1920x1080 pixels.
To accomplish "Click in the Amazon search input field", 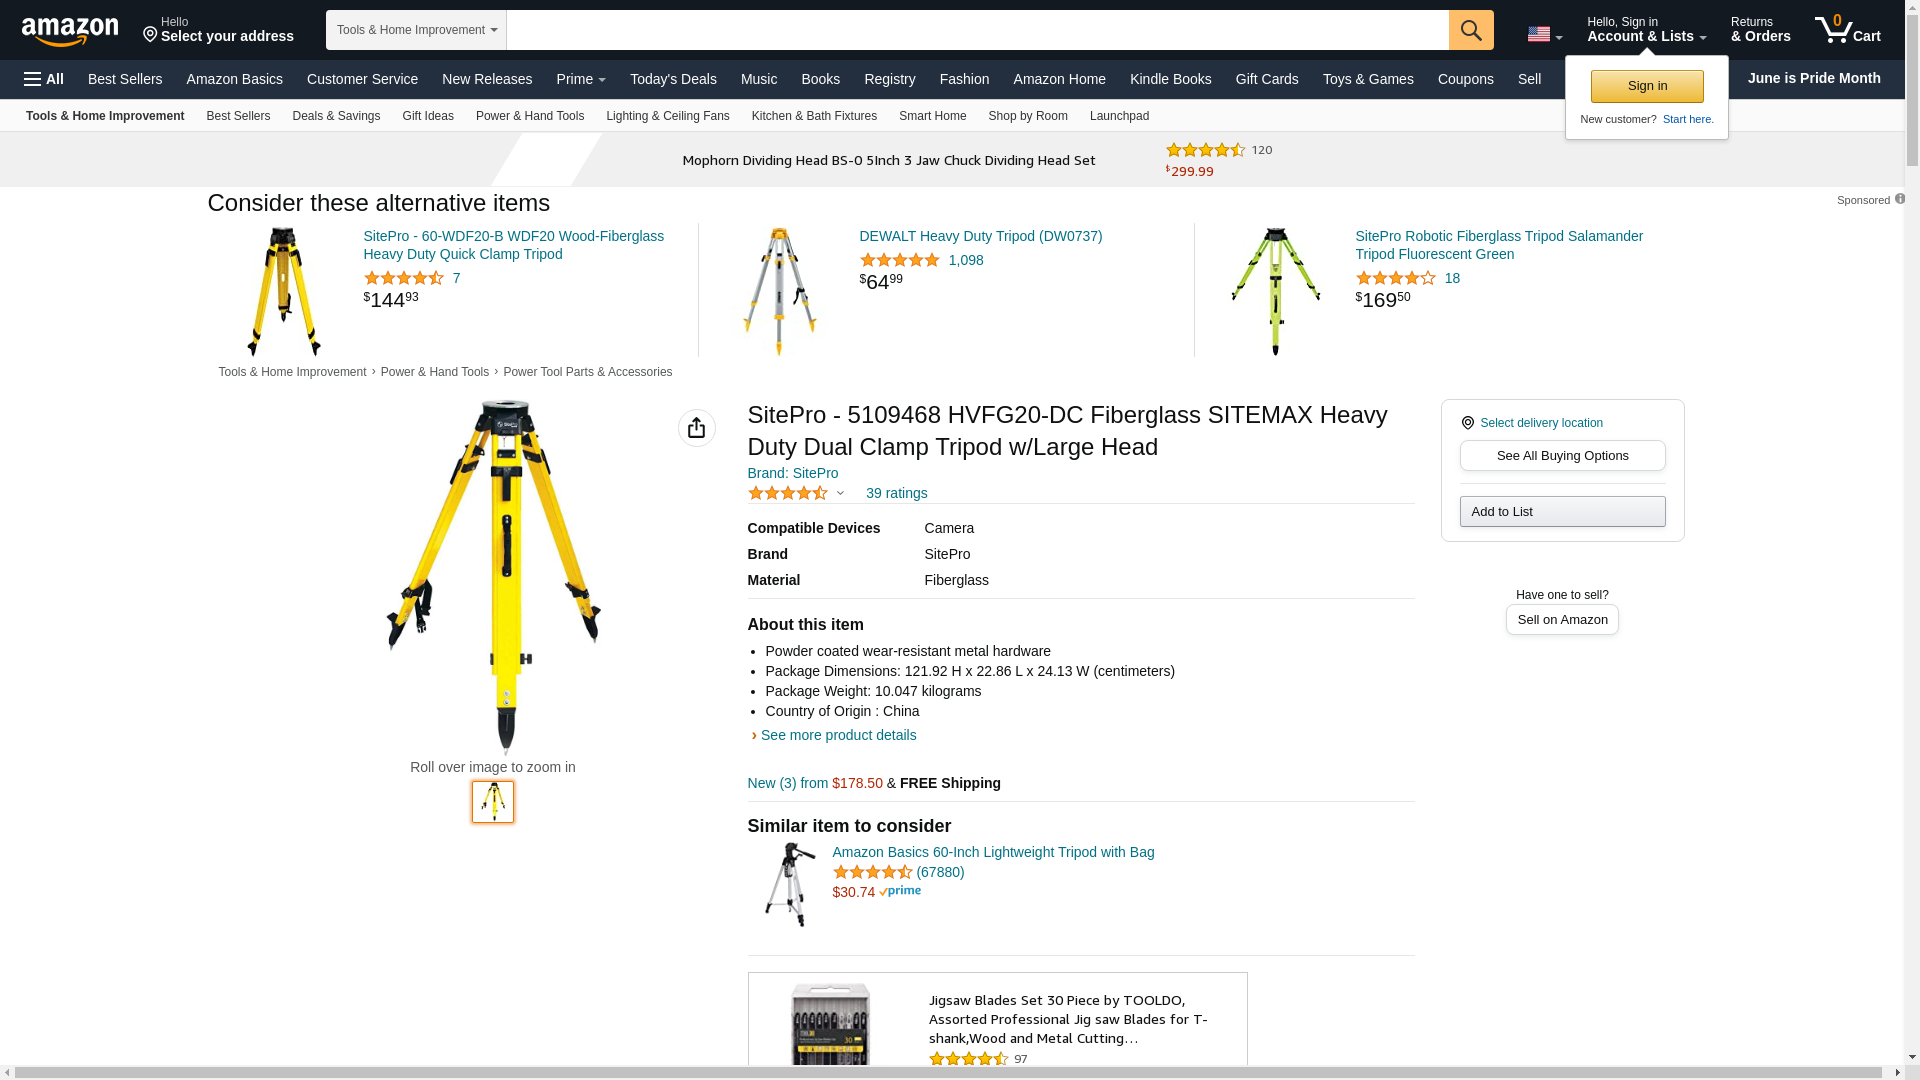I will 976,30.
